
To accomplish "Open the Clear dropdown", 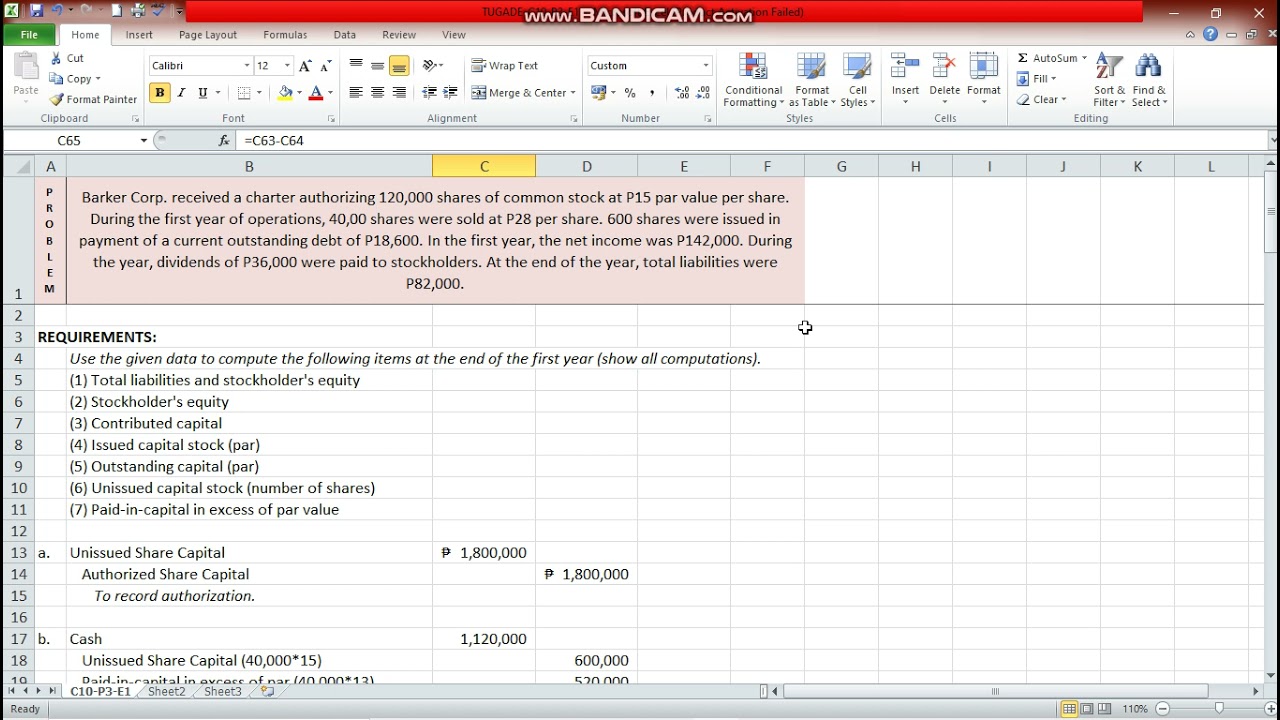I will coord(1042,99).
